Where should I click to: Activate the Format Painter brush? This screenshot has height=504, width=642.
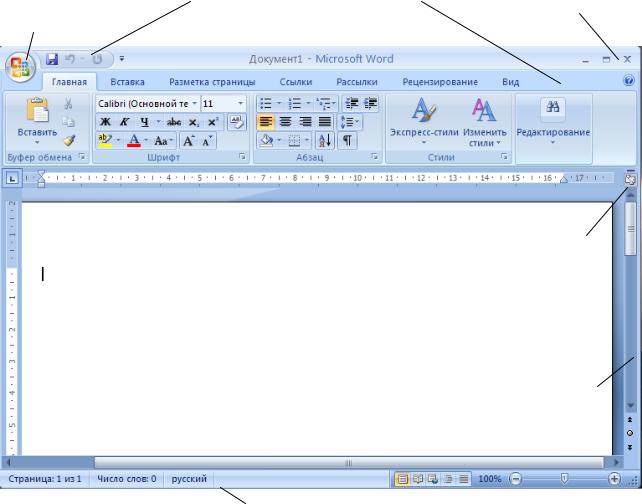pyautogui.click(x=69, y=140)
